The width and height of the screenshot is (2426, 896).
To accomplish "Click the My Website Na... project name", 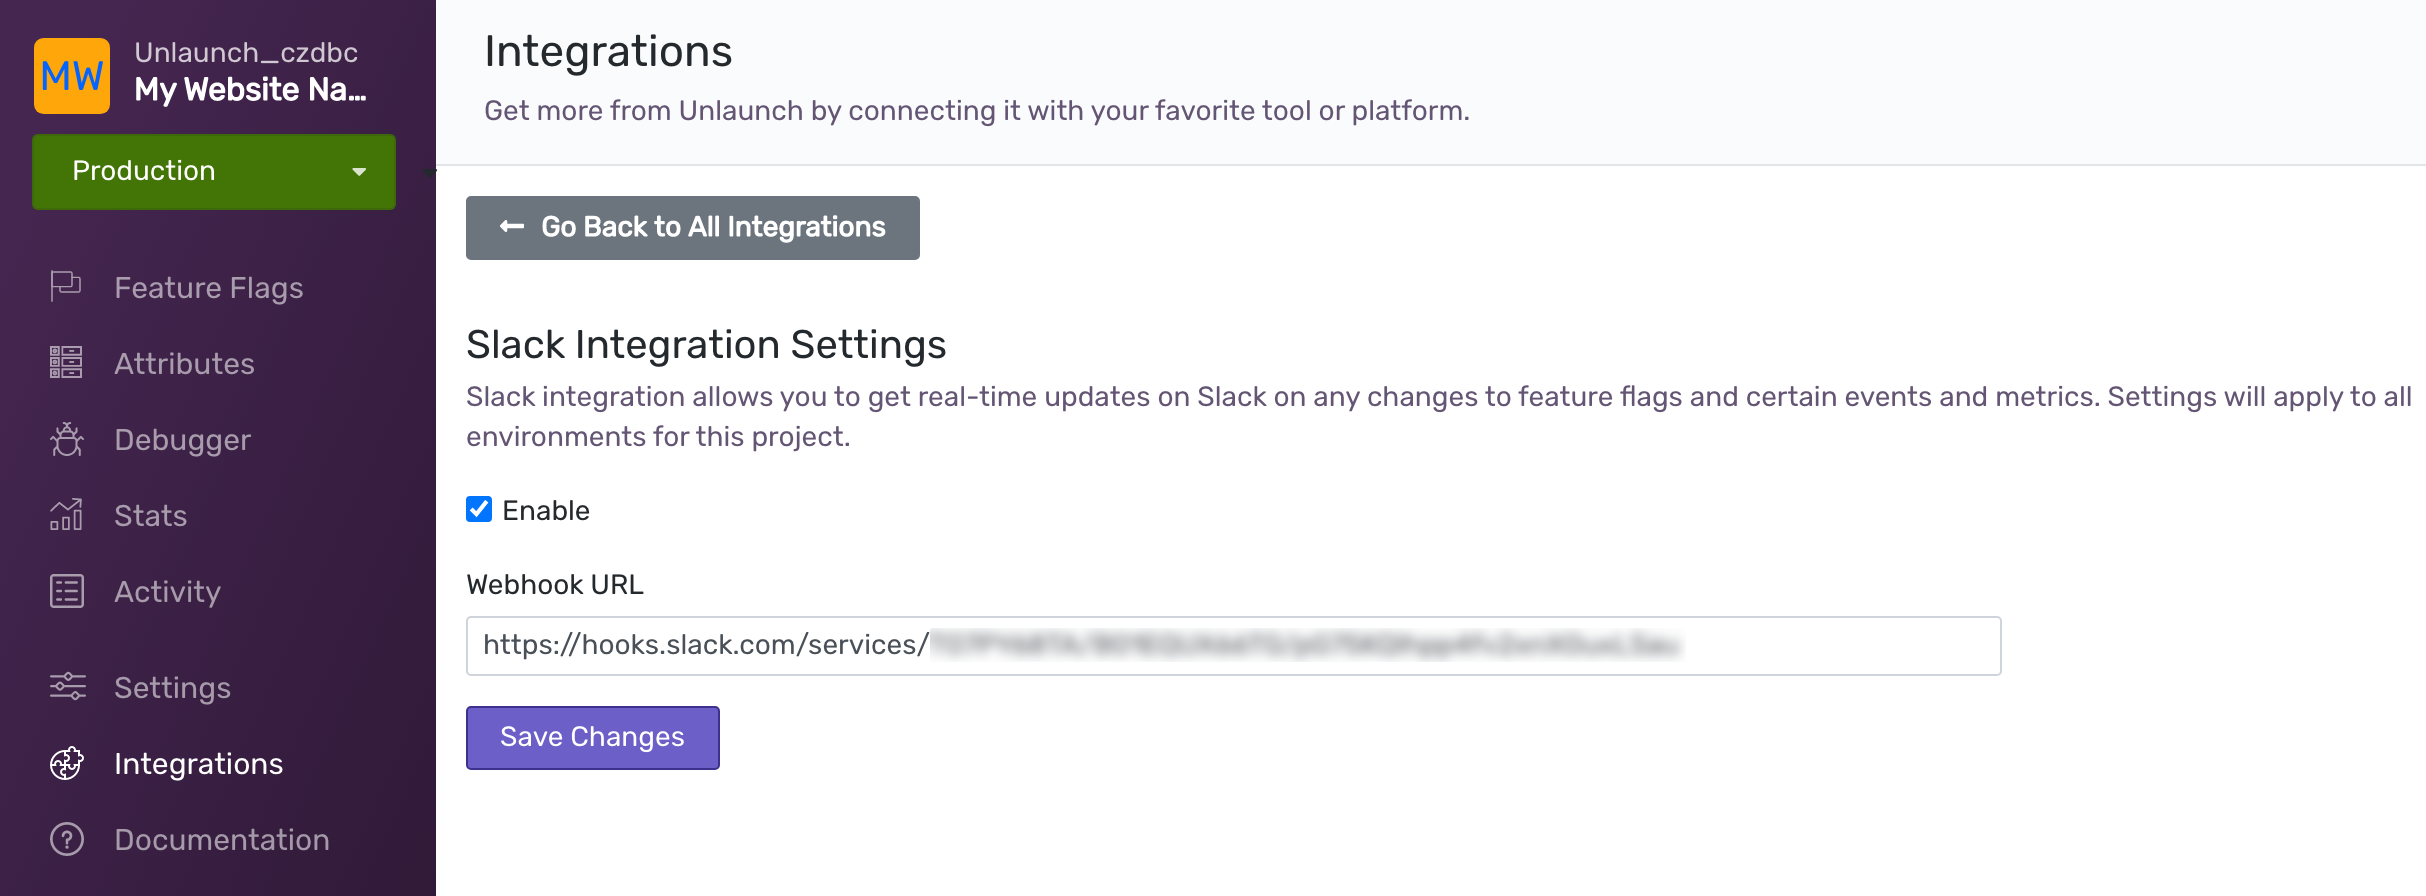I will coord(251,90).
